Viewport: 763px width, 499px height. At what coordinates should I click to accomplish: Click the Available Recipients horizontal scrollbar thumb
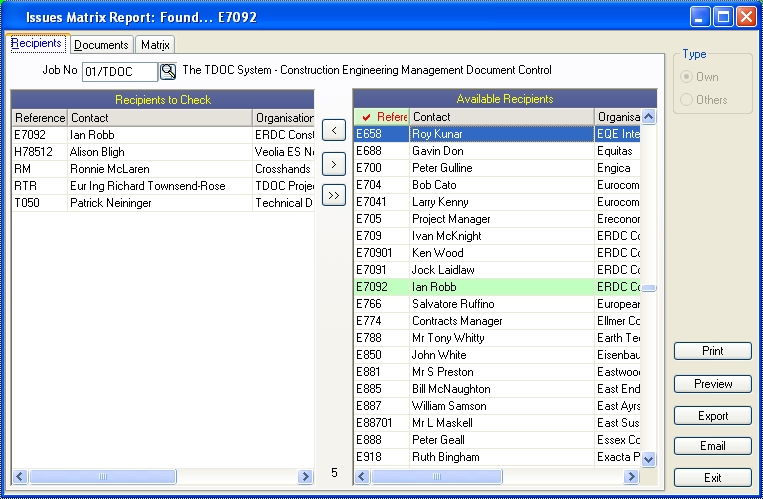coord(436,477)
